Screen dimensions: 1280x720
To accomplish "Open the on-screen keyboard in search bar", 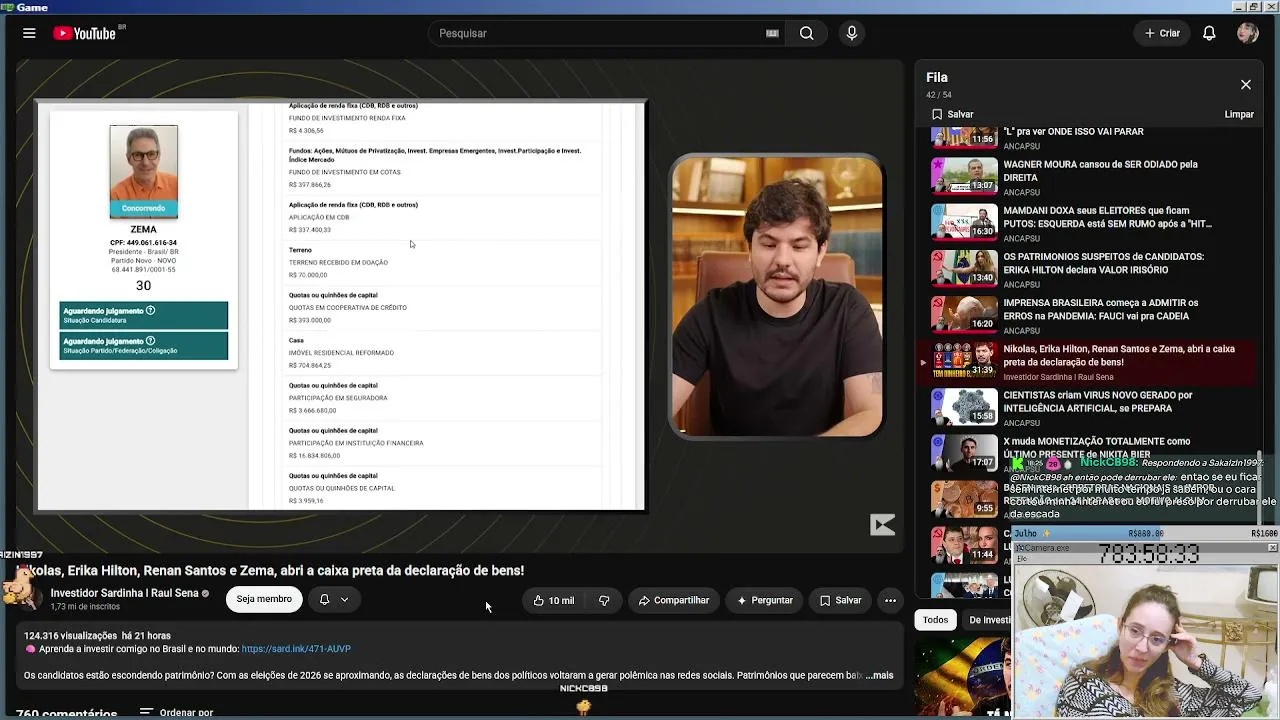I will coord(772,33).
